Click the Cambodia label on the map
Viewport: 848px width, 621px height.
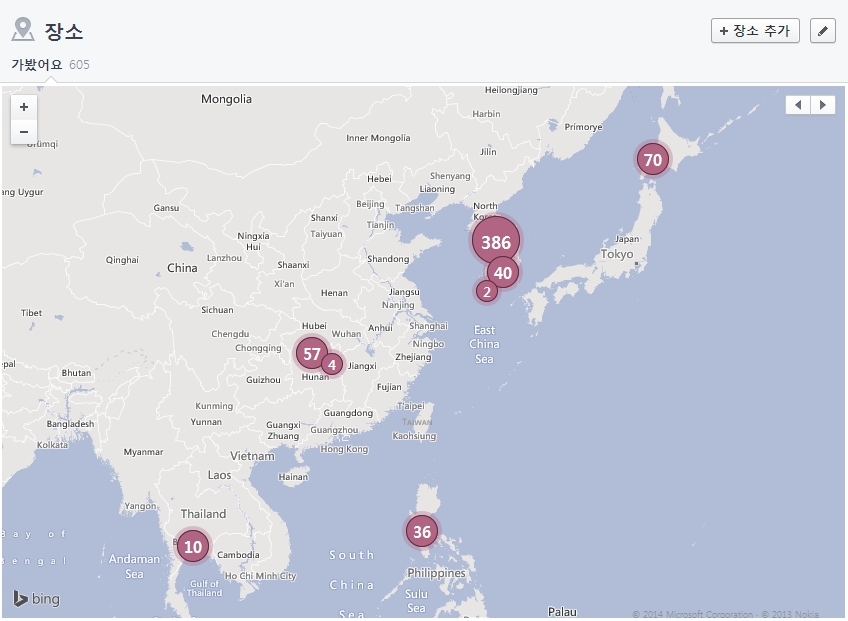[x=238, y=555]
